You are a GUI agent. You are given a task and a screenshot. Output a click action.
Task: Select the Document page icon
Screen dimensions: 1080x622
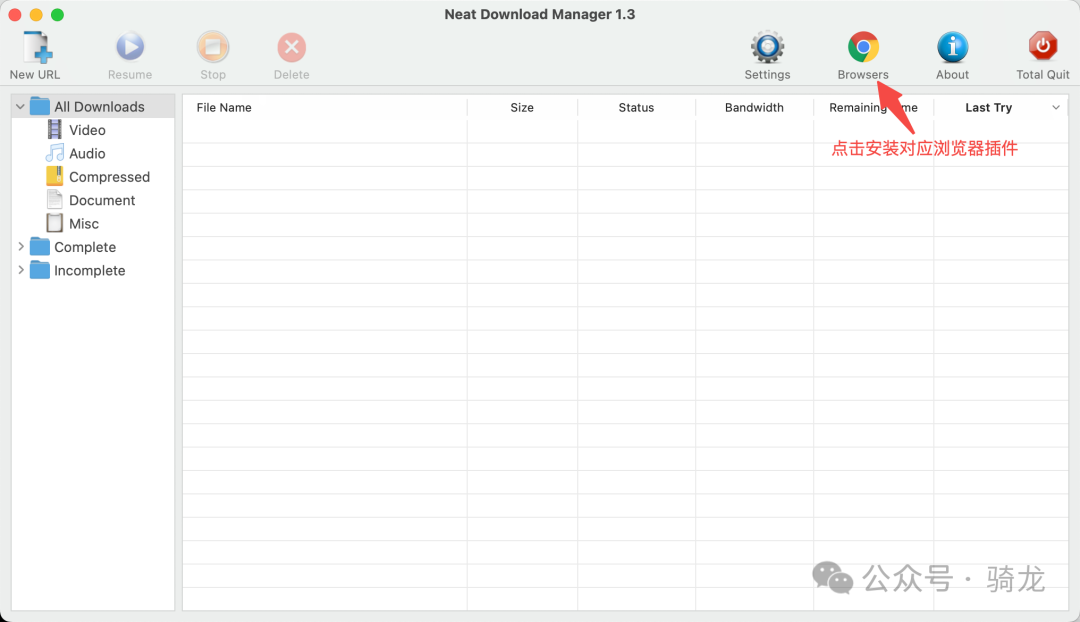click(54, 200)
